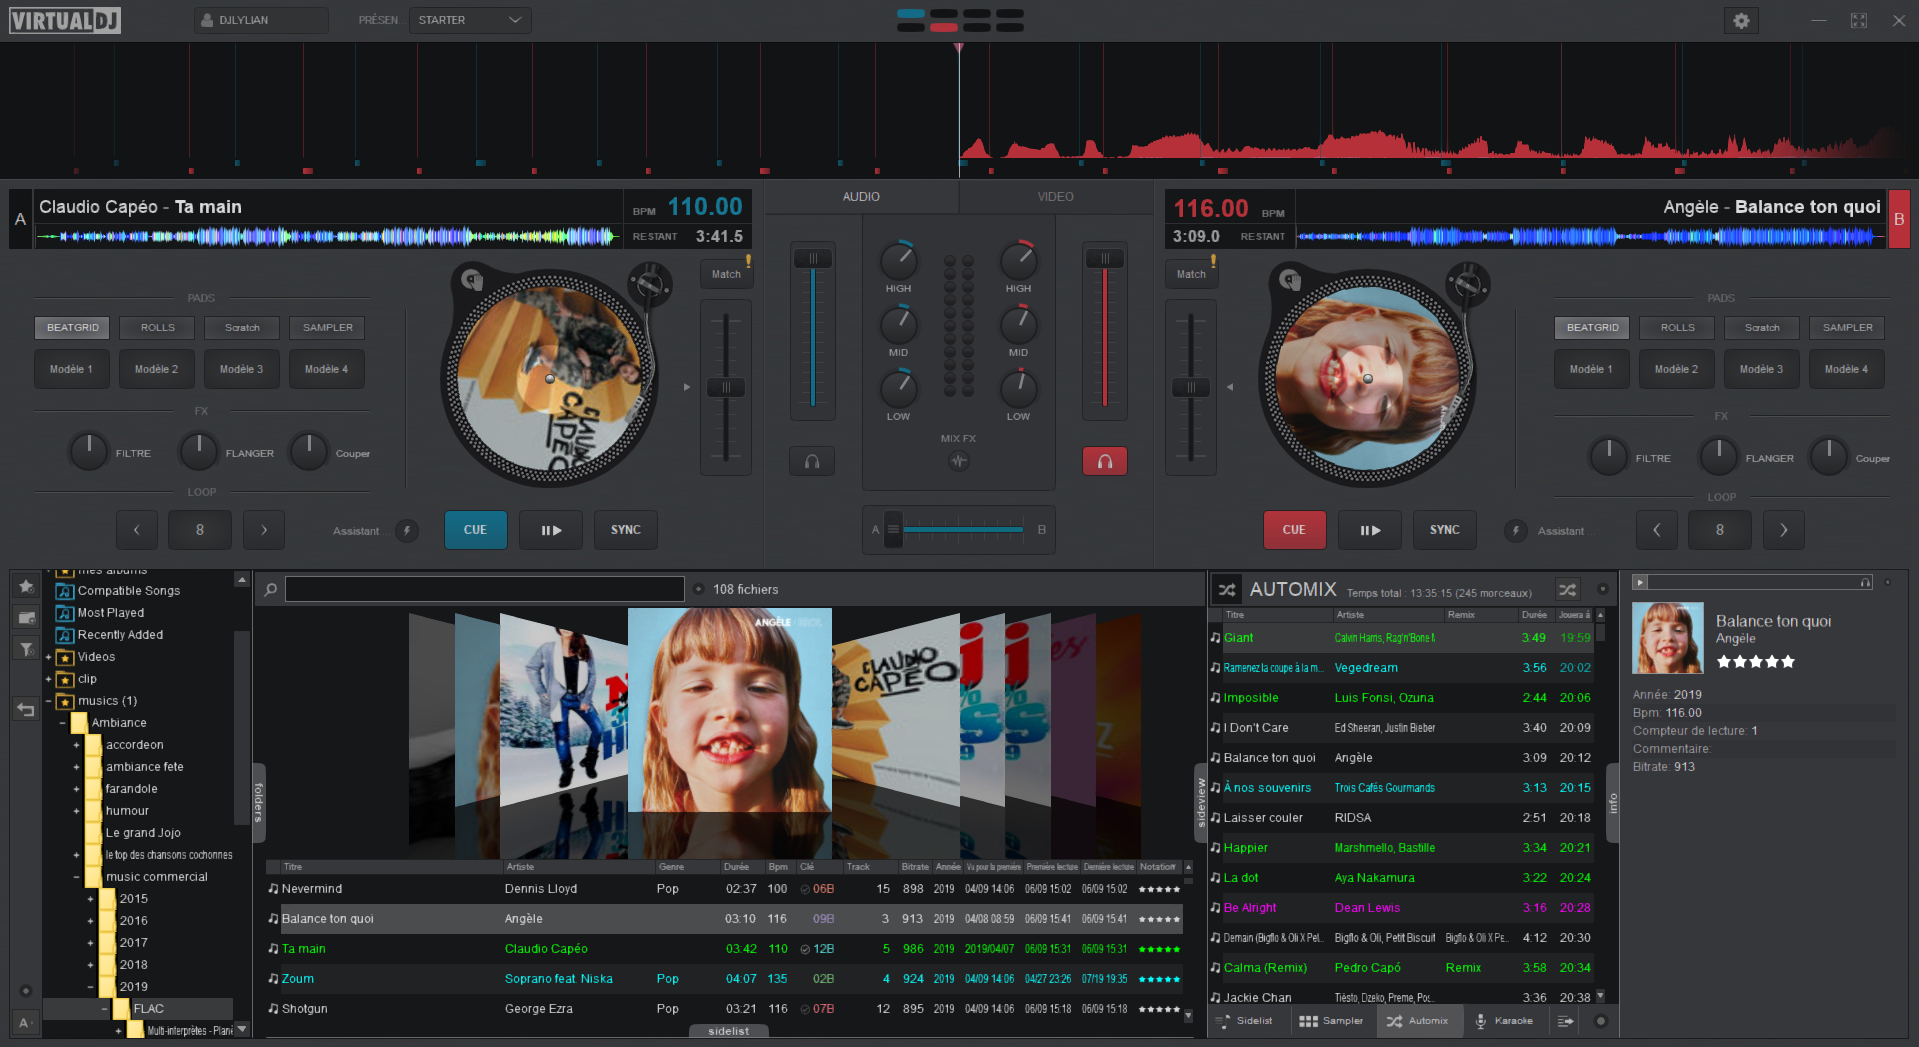Expand the 2015 folder
The image size is (1919, 1047).
pos(90,899)
